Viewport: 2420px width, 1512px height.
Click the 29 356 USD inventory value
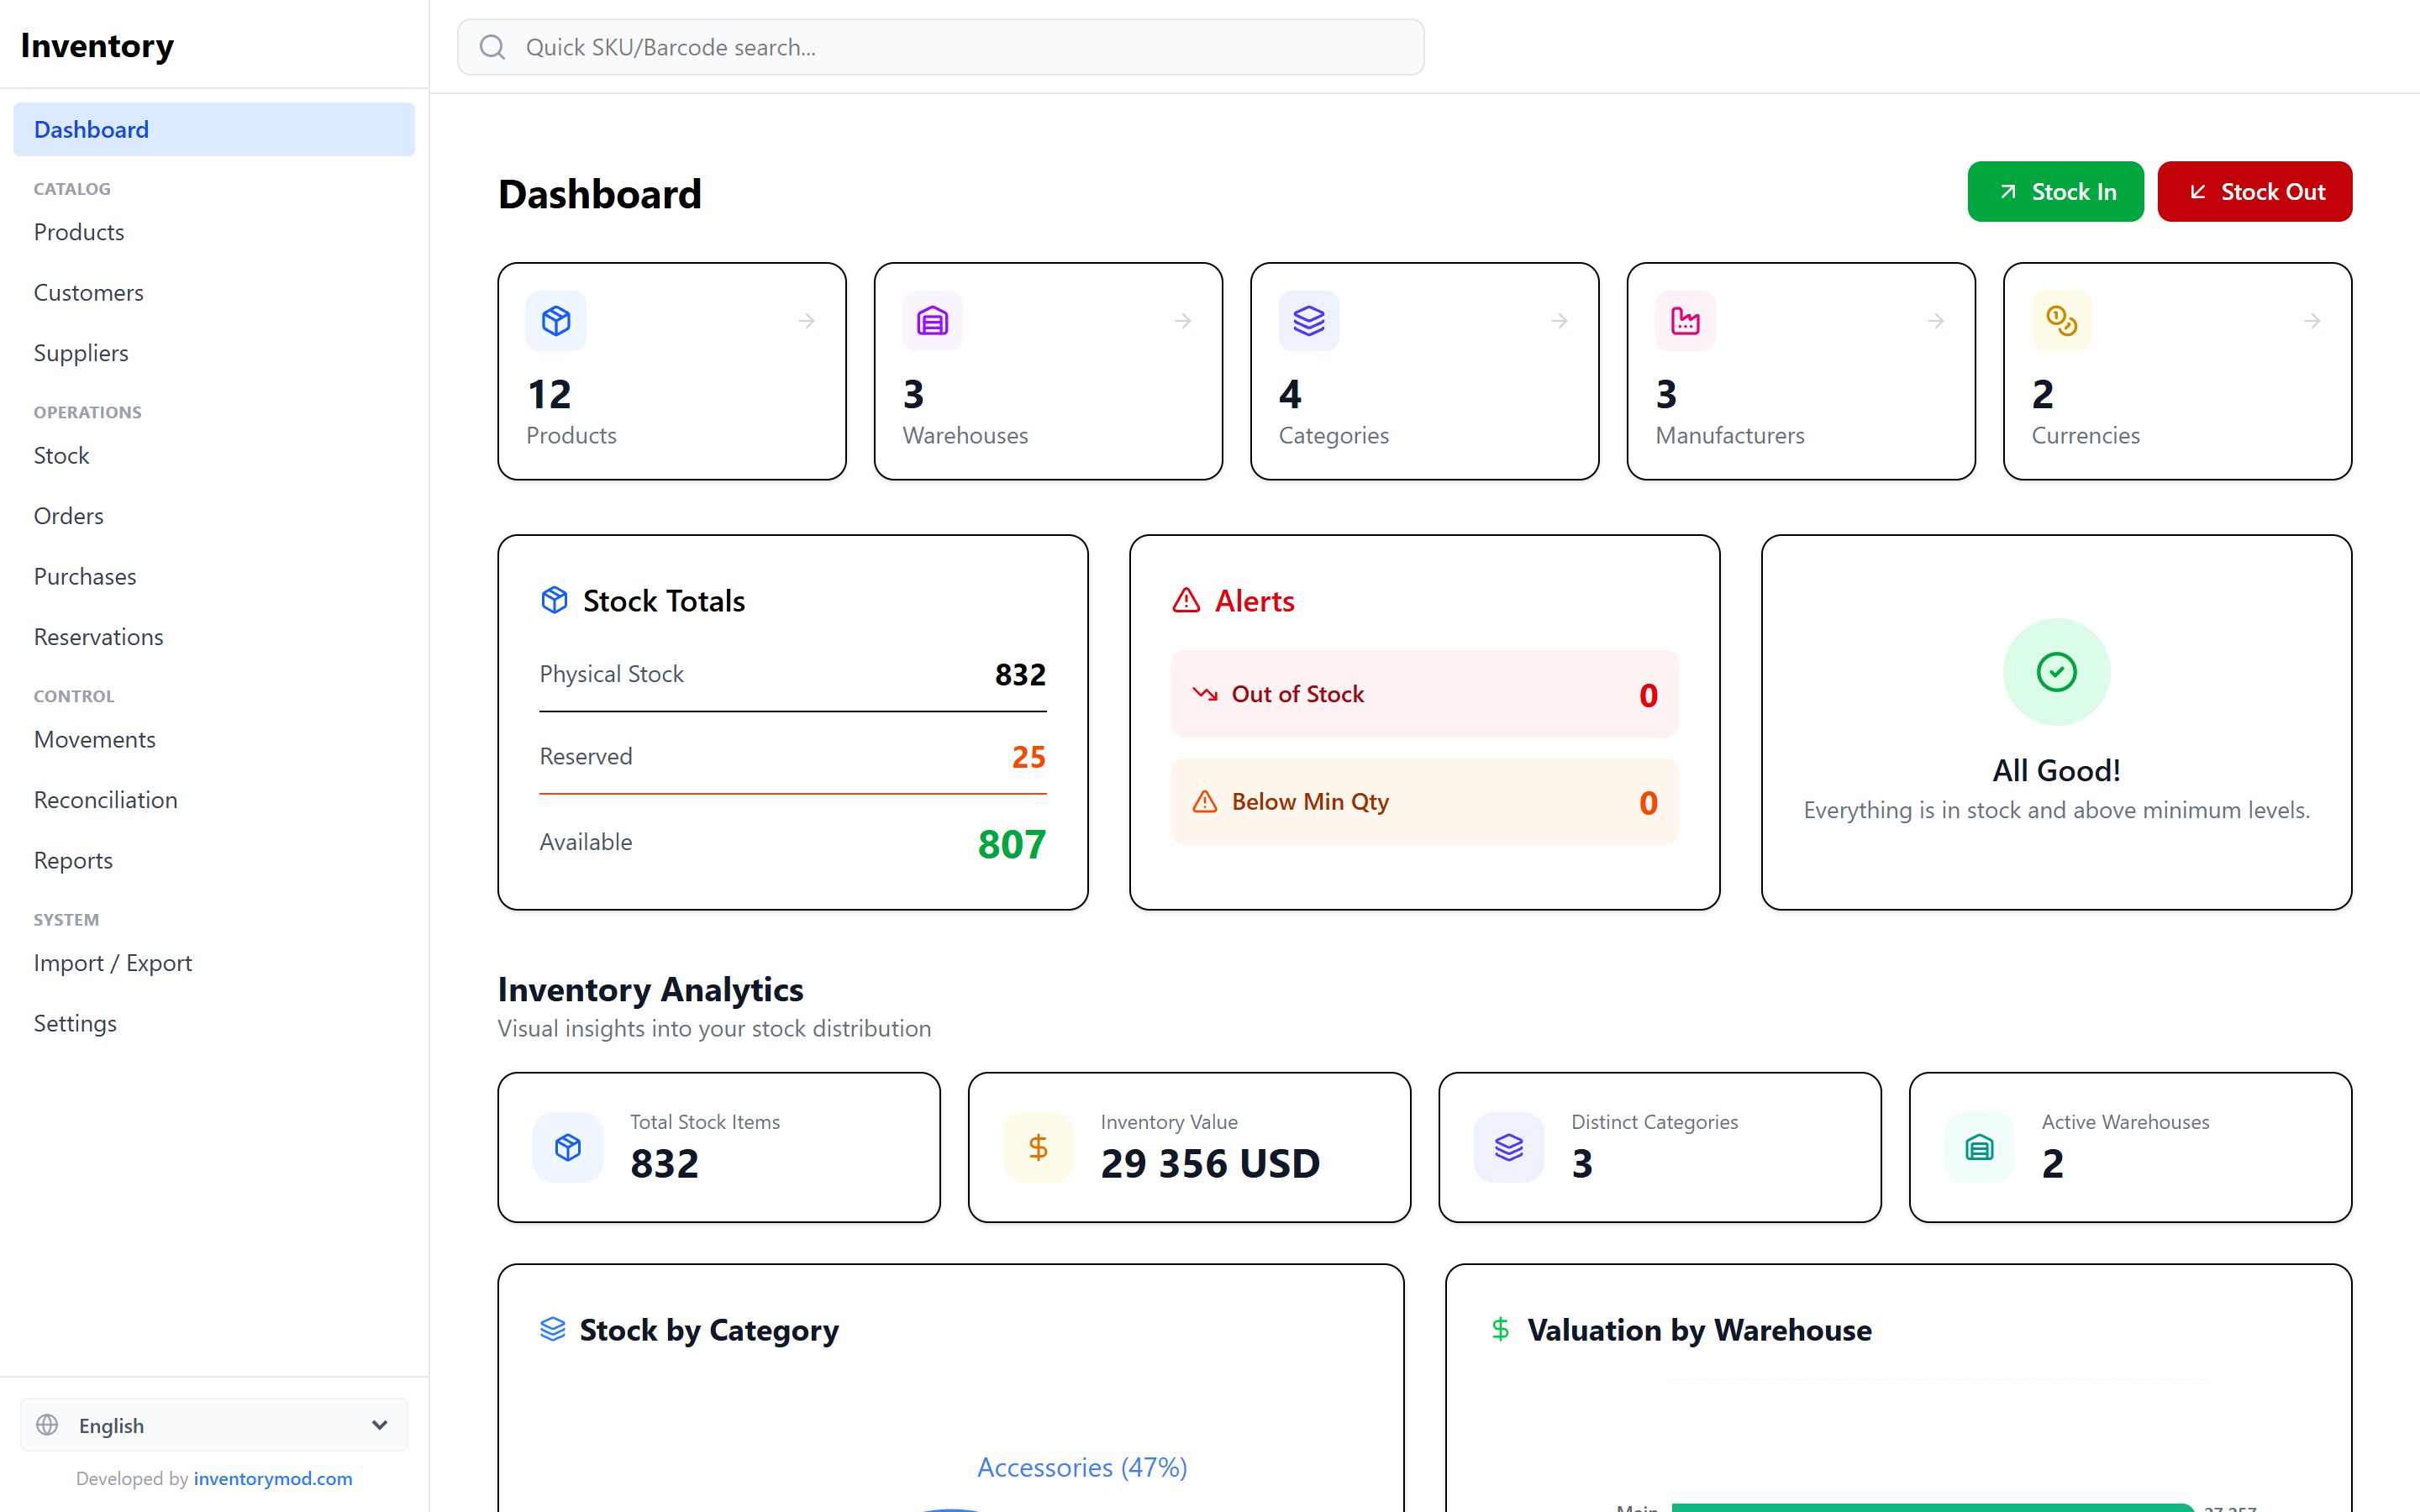click(x=1210, y=1163)
